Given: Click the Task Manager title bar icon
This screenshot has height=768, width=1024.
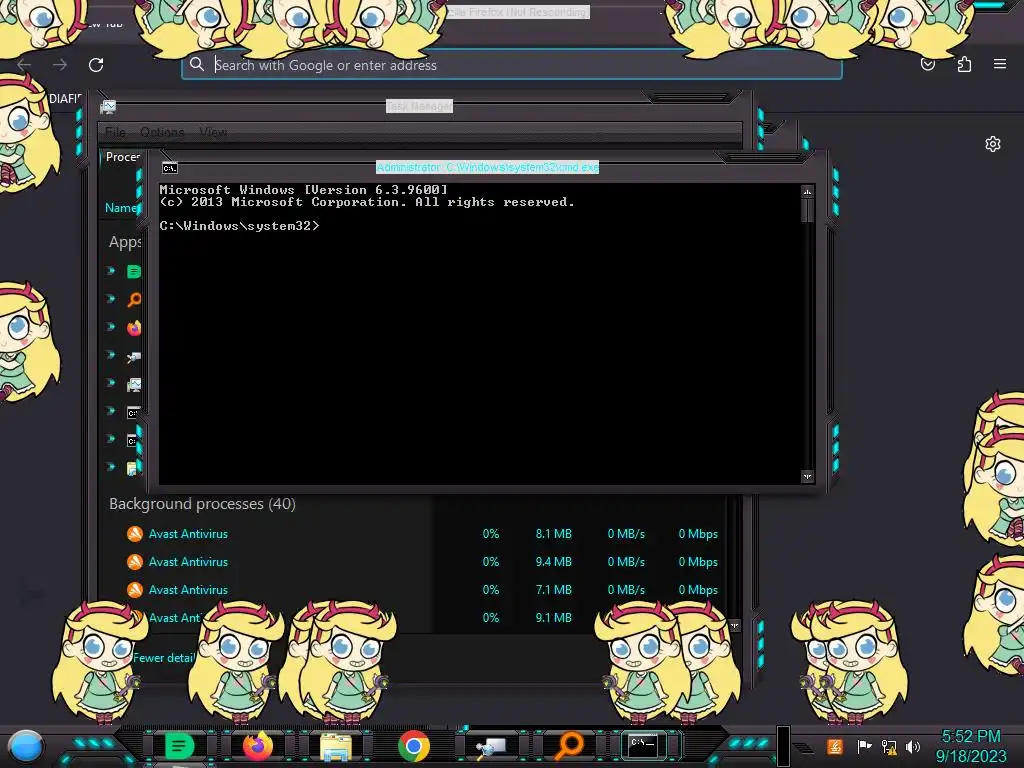Looking at the screenshot, I should tap(108, 106).
